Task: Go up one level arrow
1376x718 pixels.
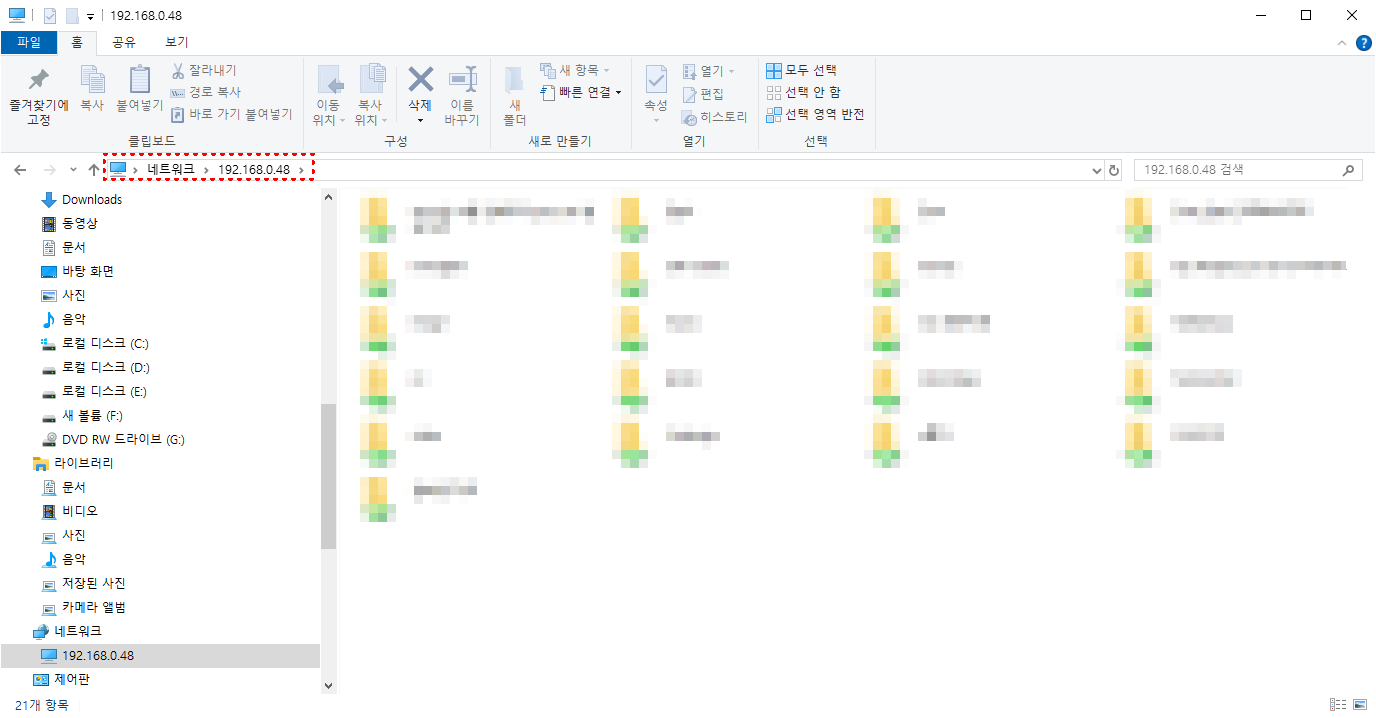Action: pos(94,170)
